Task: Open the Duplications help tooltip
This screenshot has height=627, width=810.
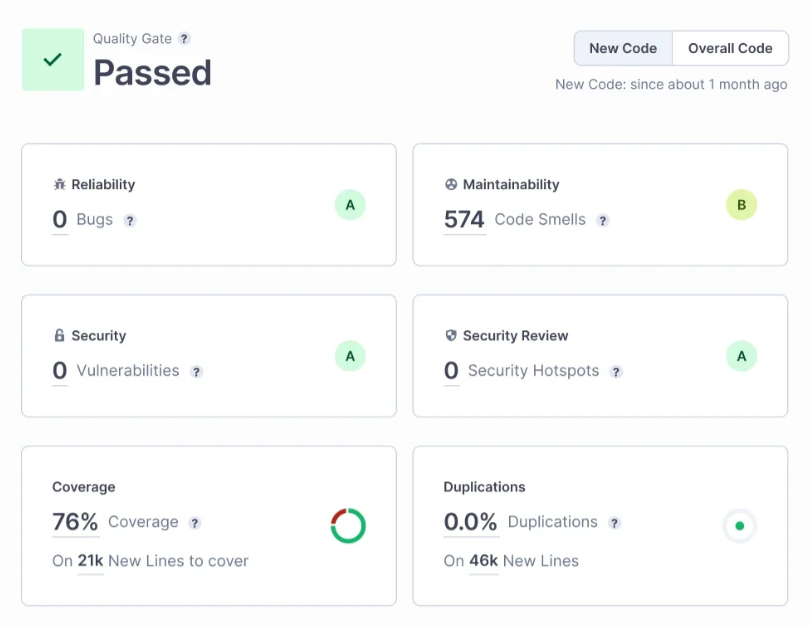Action: (x=617, y=522)
